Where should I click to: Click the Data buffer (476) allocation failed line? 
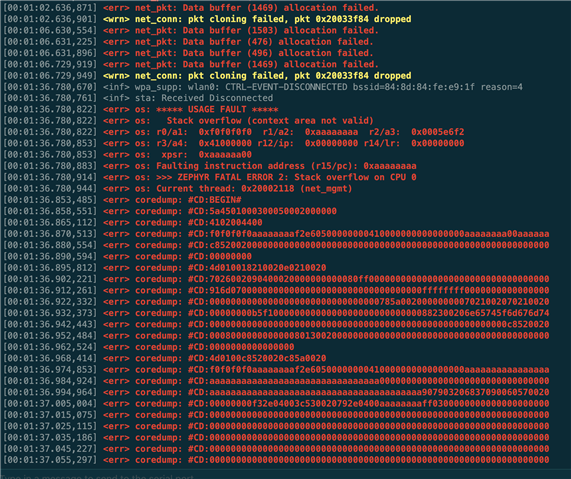[188, 42]
